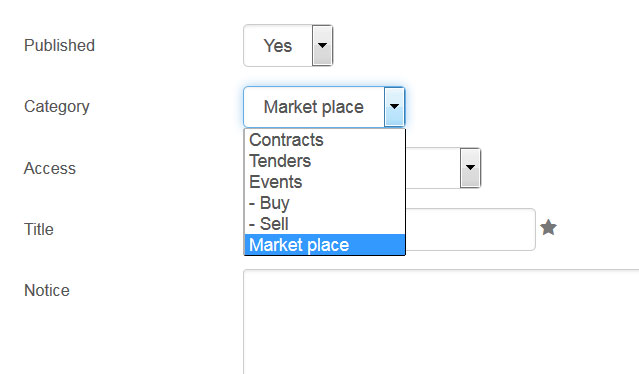
Task: Open the Published dropdown showing Yes
Action: click(288, 45)
